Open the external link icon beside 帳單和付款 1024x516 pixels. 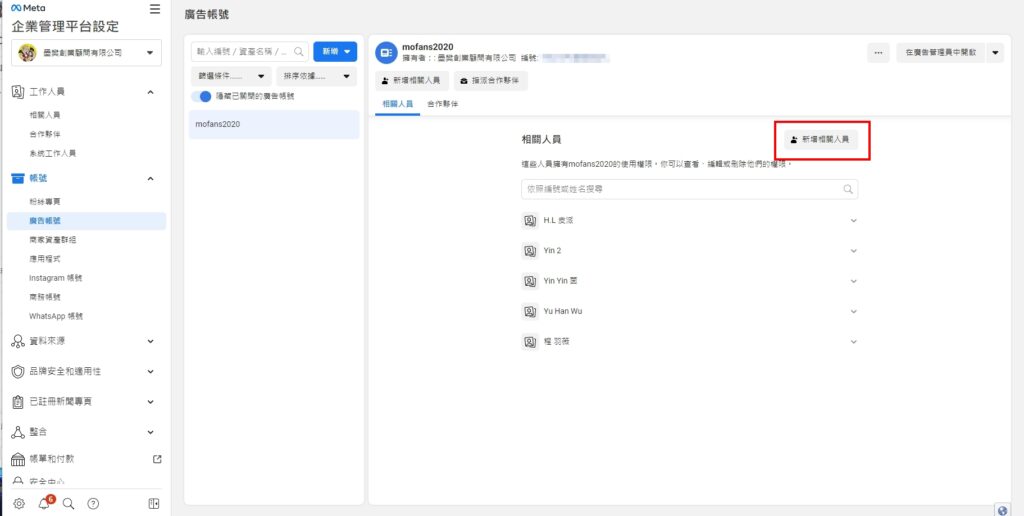tap(157, 459)
